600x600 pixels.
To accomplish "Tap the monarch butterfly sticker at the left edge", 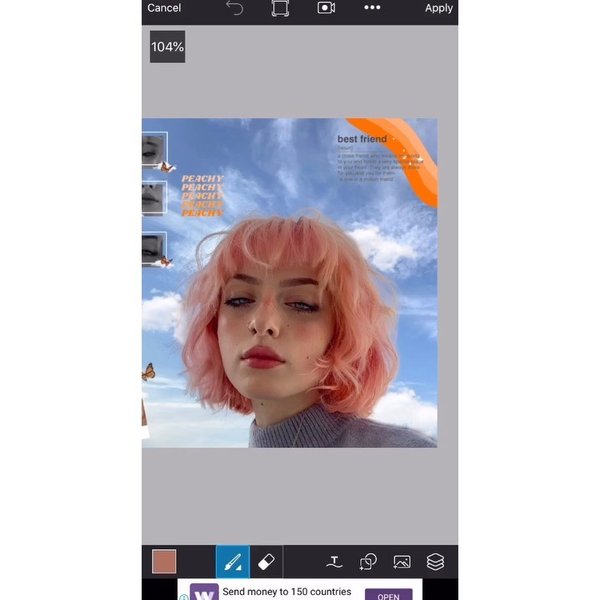I will coord(148,372).
